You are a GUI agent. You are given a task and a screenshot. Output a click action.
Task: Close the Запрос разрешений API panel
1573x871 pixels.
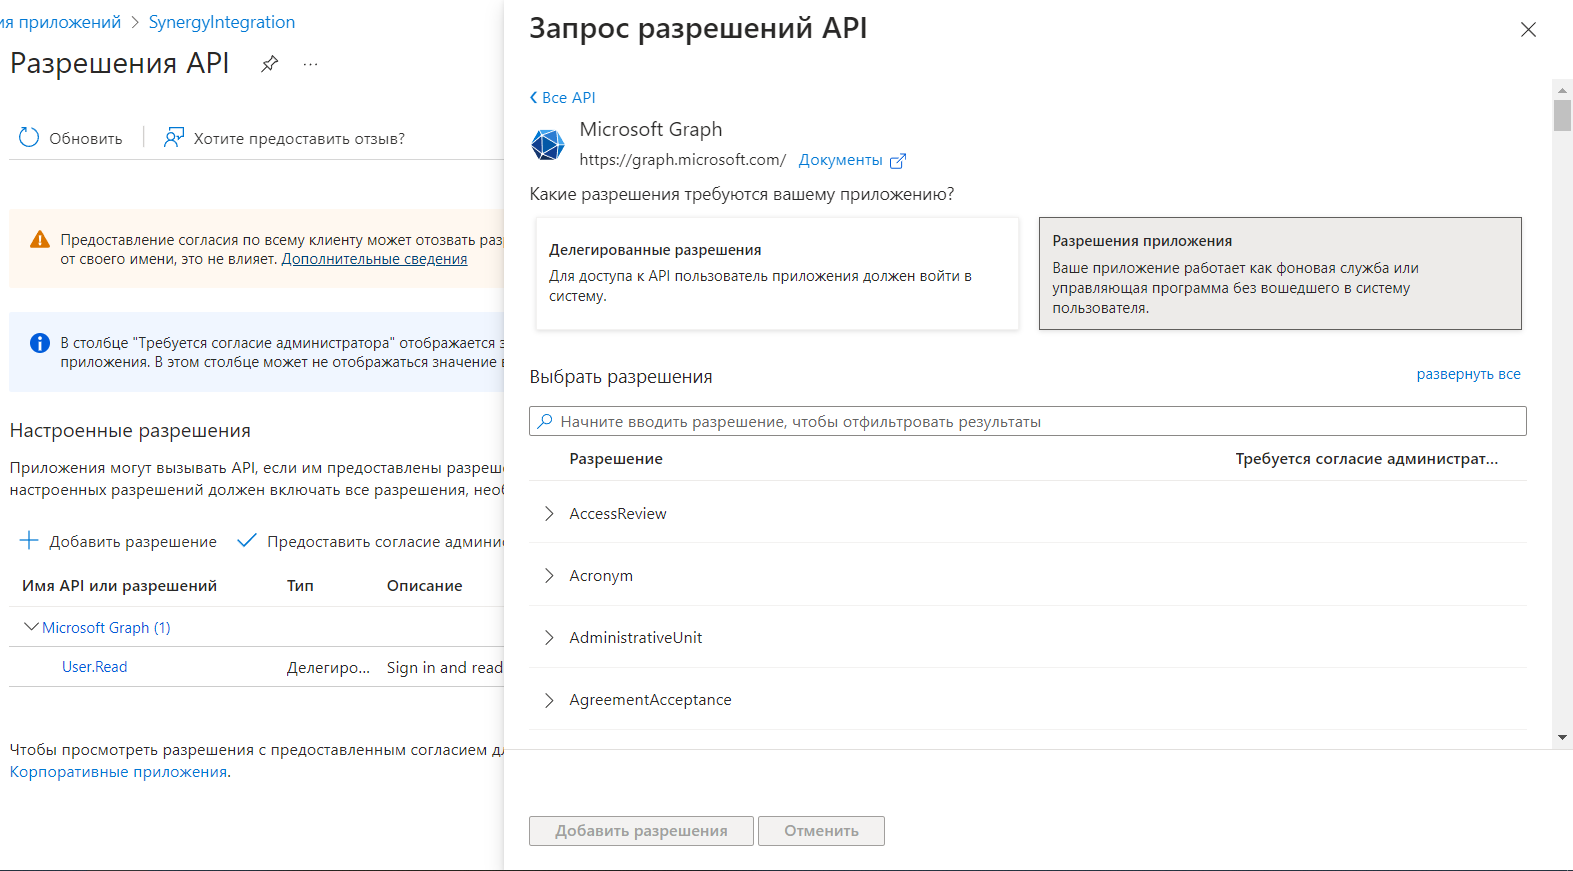coord(1528,30)
